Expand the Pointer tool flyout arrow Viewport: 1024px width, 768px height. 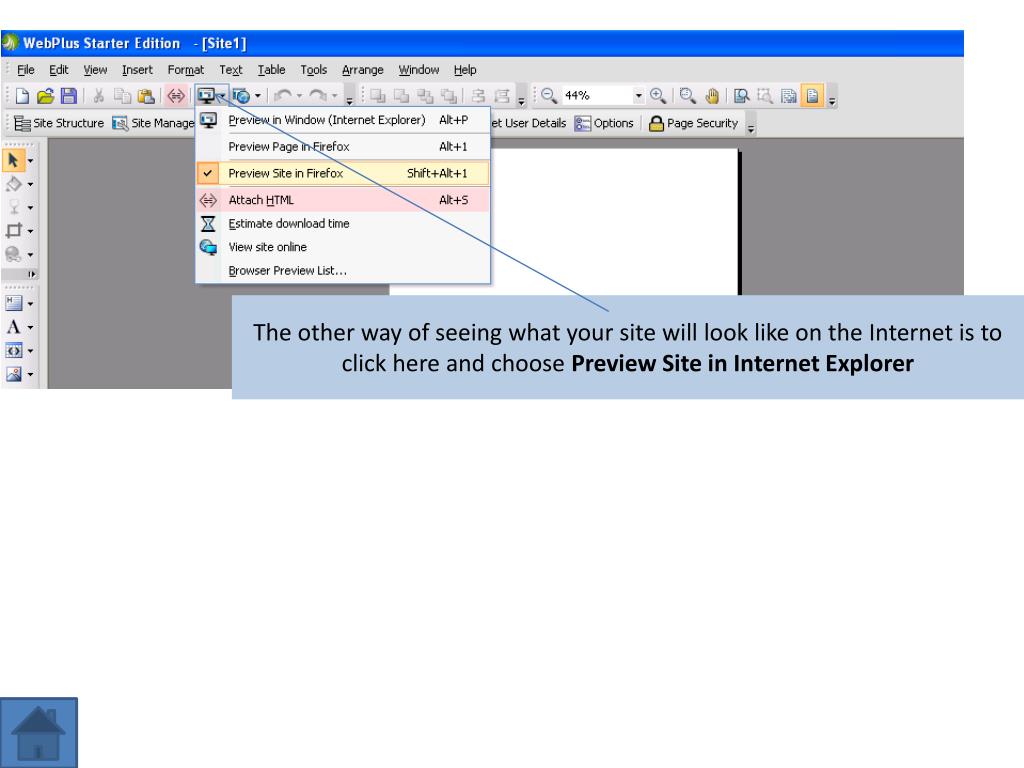coord(30,161)
